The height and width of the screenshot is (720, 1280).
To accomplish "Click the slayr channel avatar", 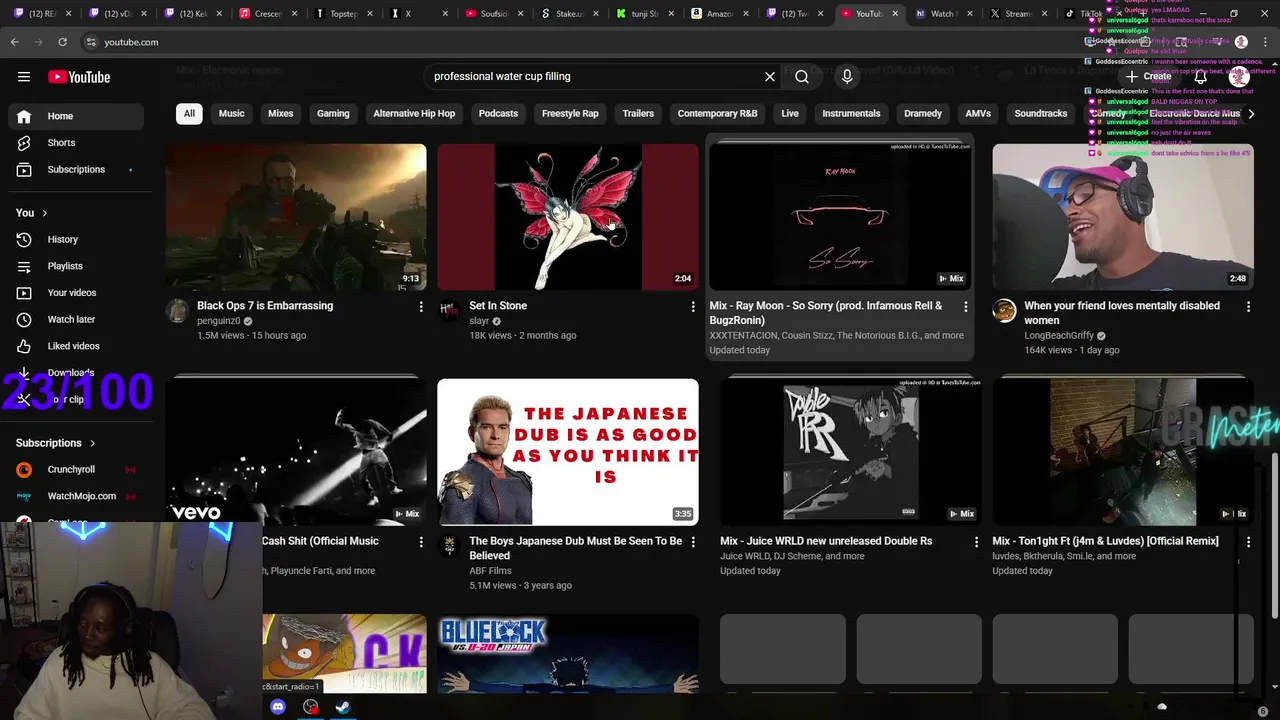I will point(449,310).
